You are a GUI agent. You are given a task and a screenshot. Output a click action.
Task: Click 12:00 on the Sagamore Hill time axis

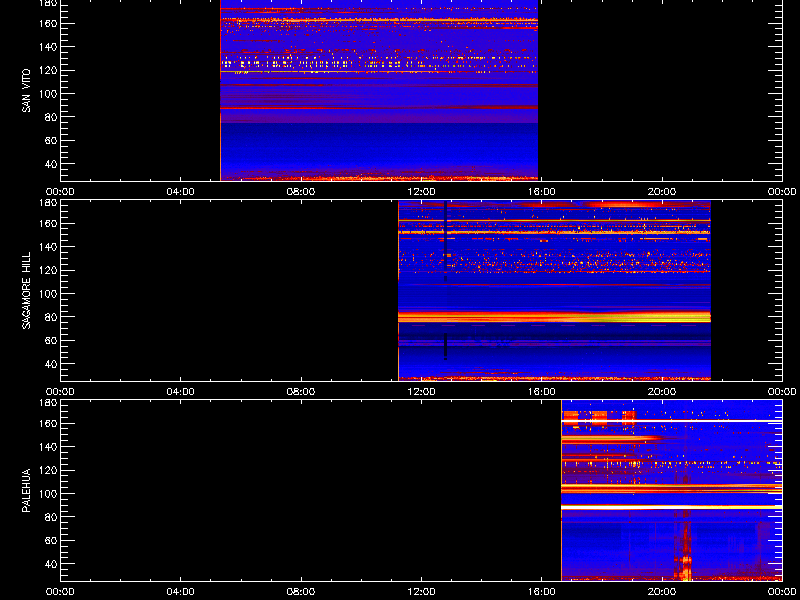(x=421, y=392)
